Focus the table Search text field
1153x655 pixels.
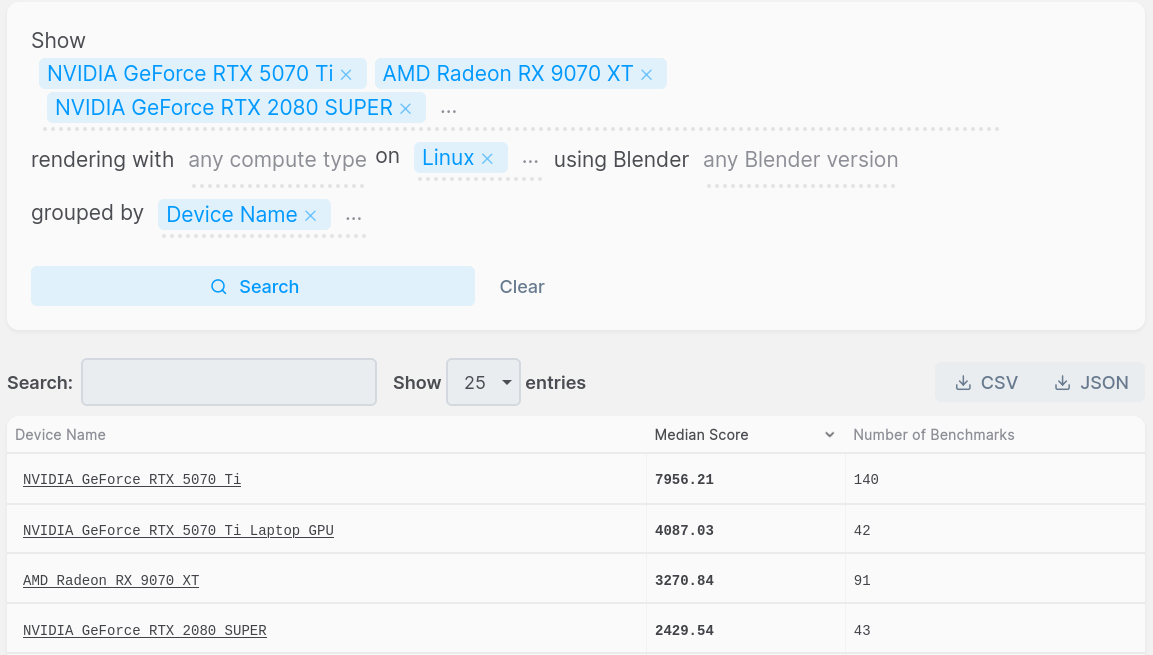[229, 382]
